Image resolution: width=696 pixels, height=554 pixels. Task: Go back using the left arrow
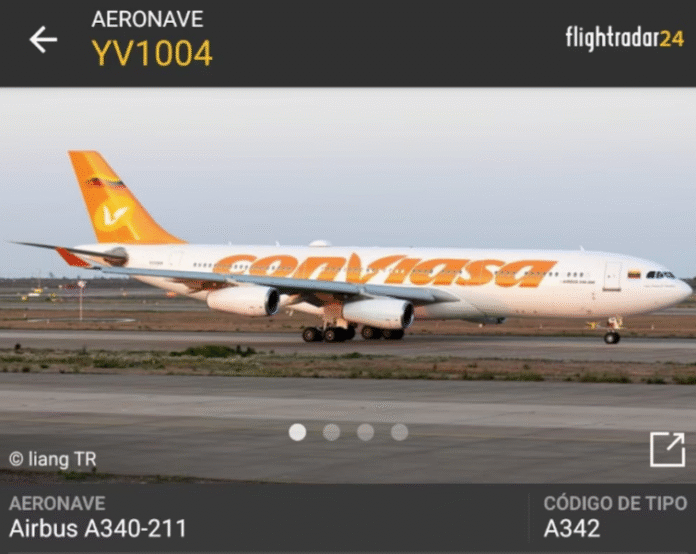click(x=43, y=40)
